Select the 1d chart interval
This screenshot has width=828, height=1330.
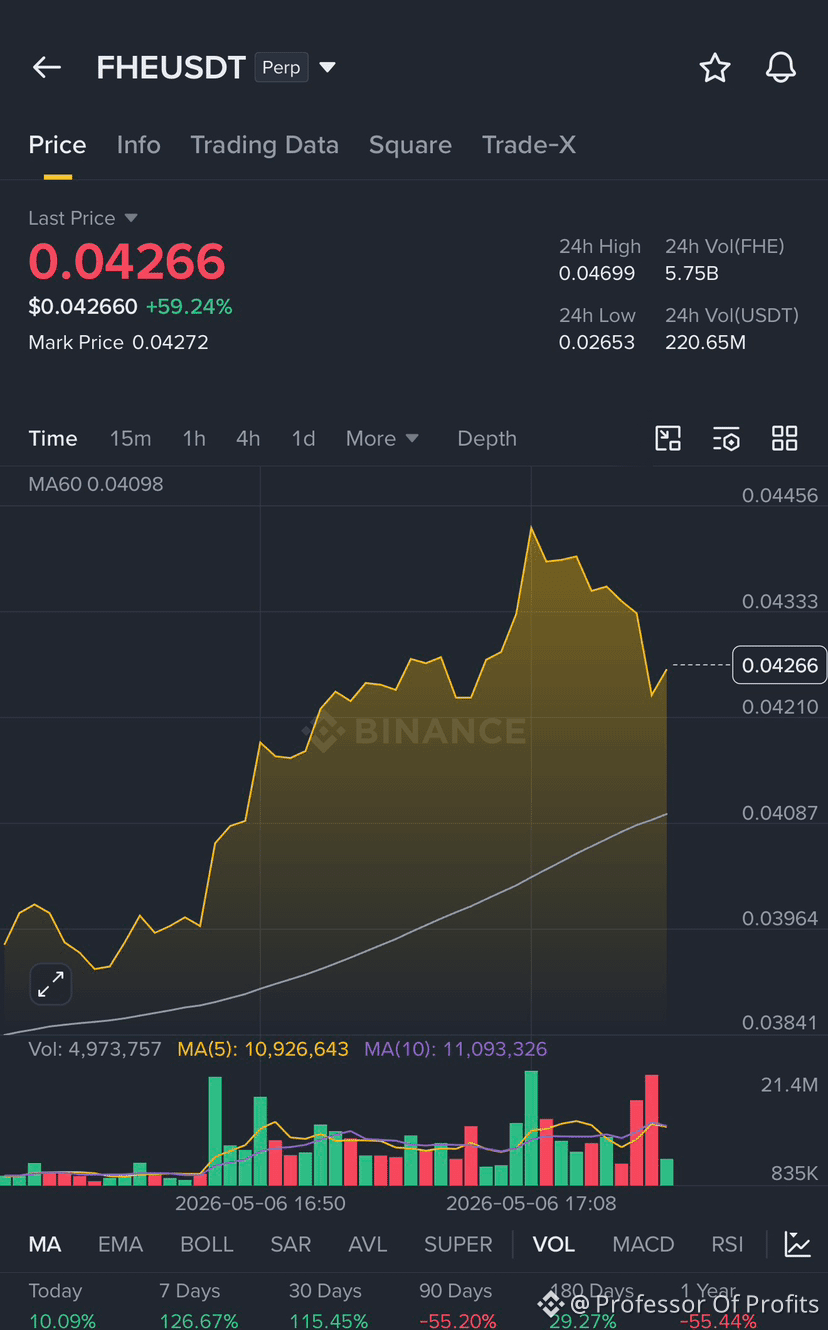[303, 438]
